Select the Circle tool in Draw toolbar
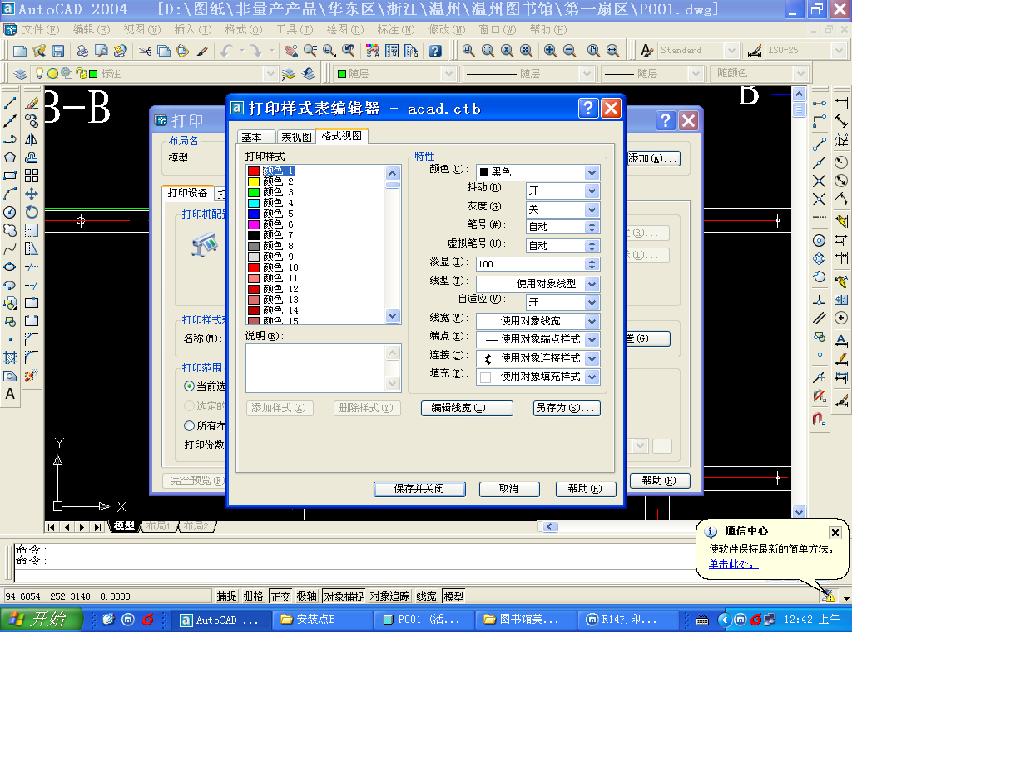 point(10,212)
